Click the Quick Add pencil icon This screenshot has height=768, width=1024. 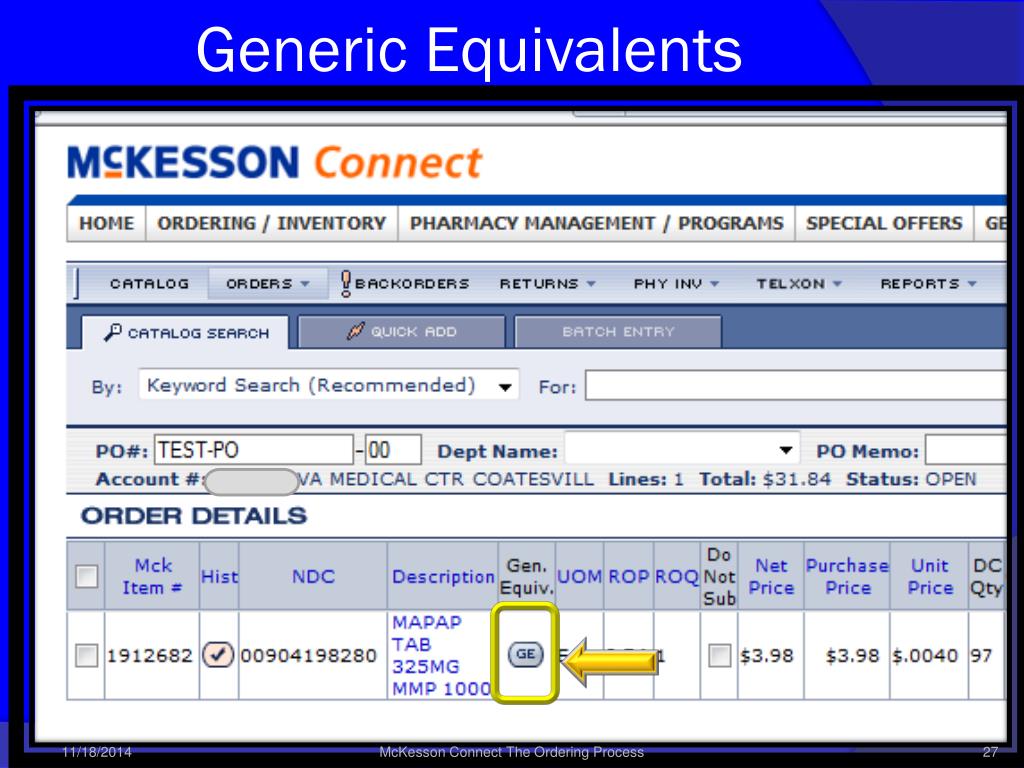(x=356, y=331)
